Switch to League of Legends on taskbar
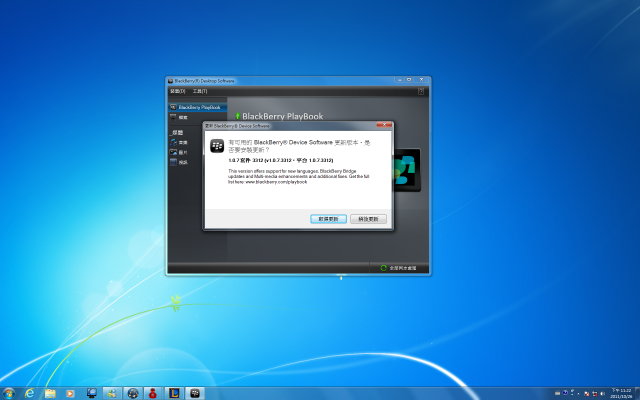 [174, 393]
